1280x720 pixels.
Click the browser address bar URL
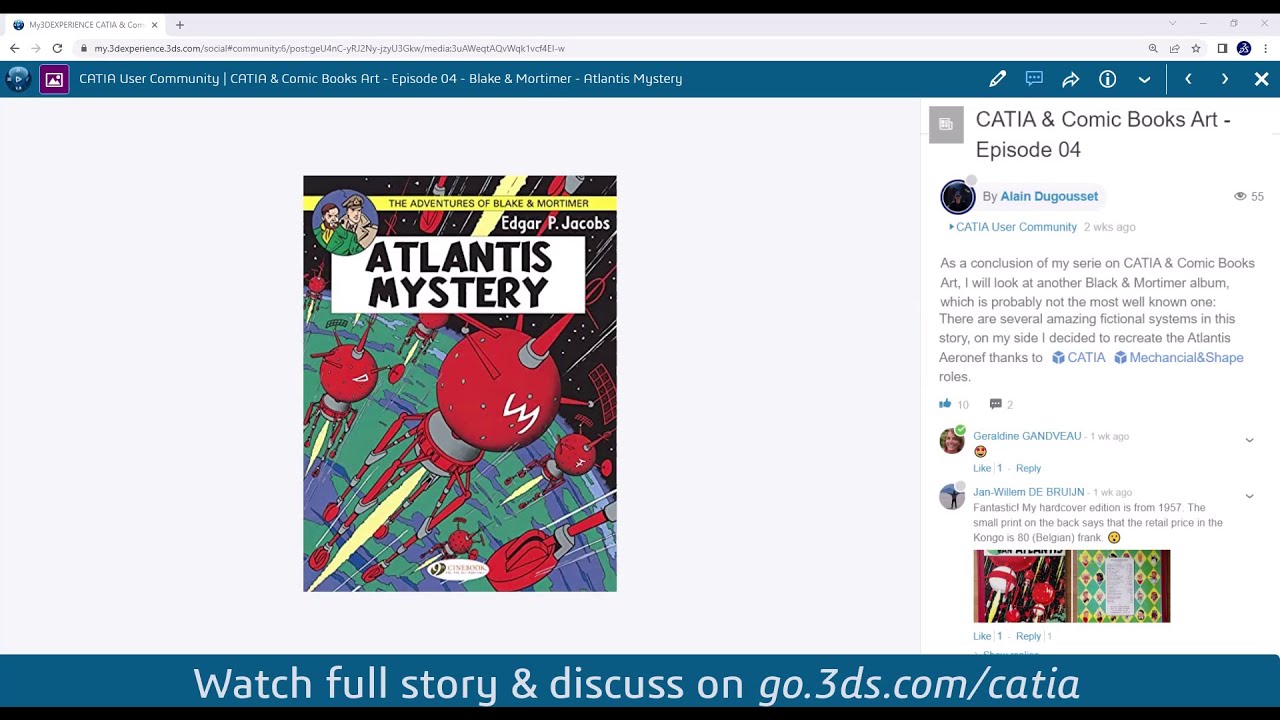tap(330, 48)
